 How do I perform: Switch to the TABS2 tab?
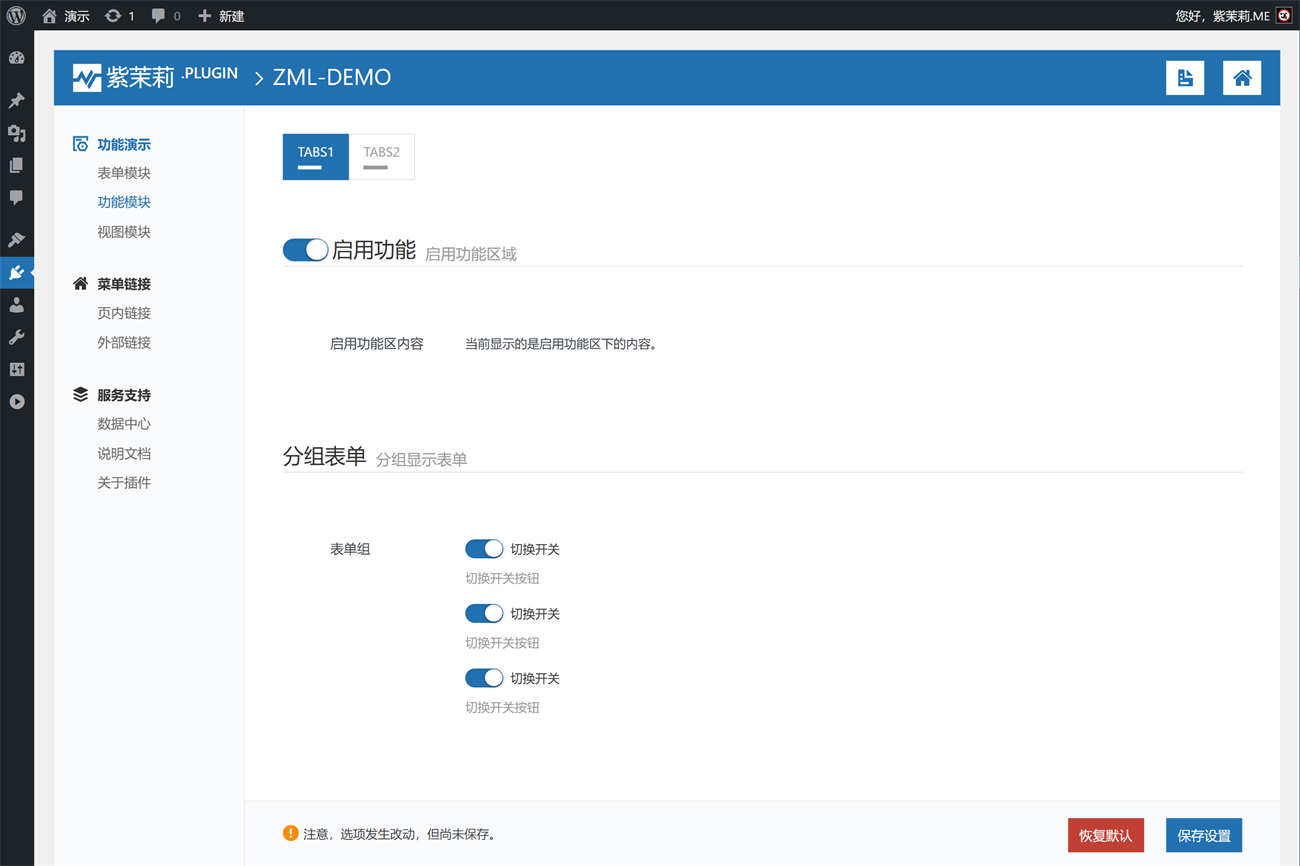(x=382, y=157)
